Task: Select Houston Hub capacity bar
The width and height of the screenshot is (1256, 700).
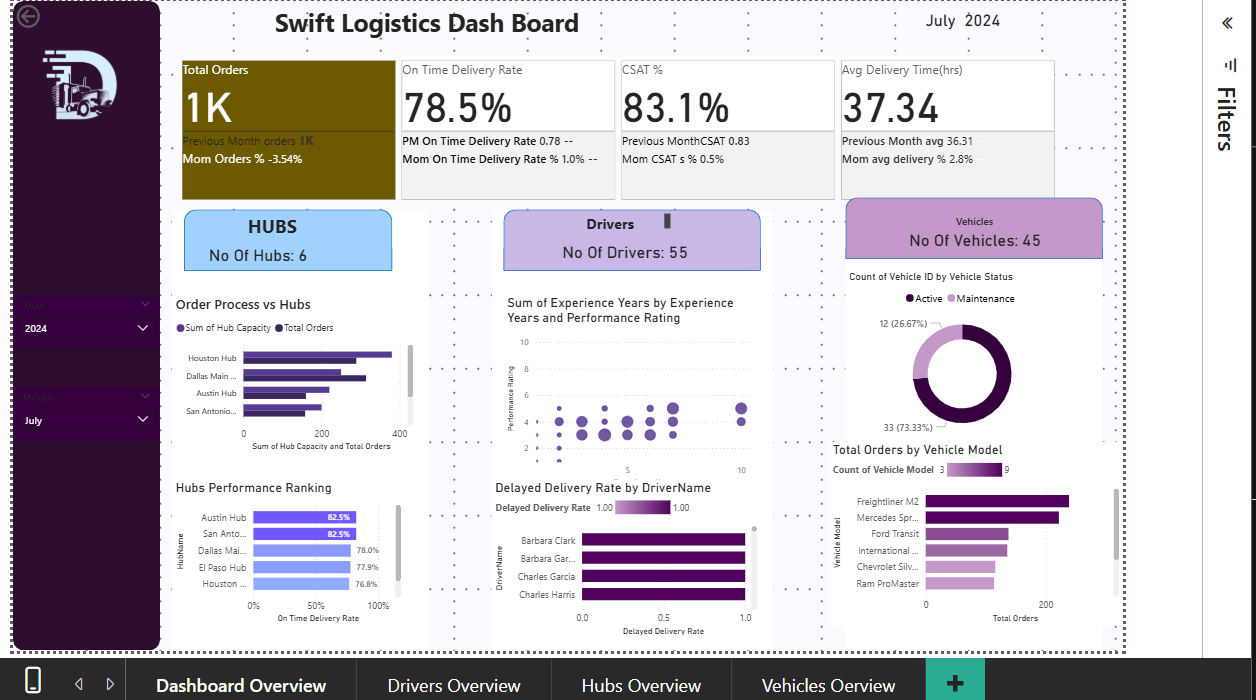Action: click(x=317, y=354)
